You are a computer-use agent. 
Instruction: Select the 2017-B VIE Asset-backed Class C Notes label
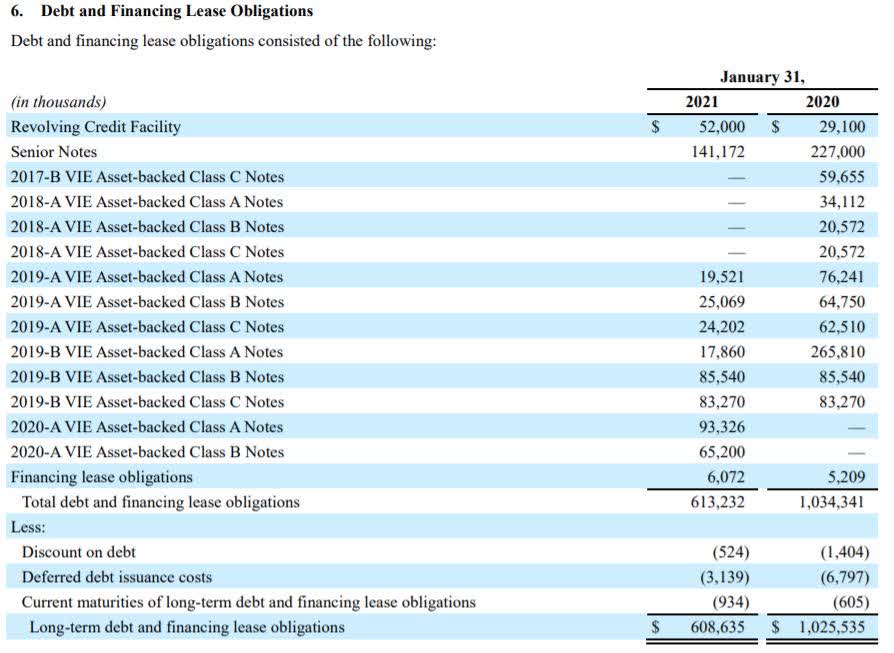point(147,177)
